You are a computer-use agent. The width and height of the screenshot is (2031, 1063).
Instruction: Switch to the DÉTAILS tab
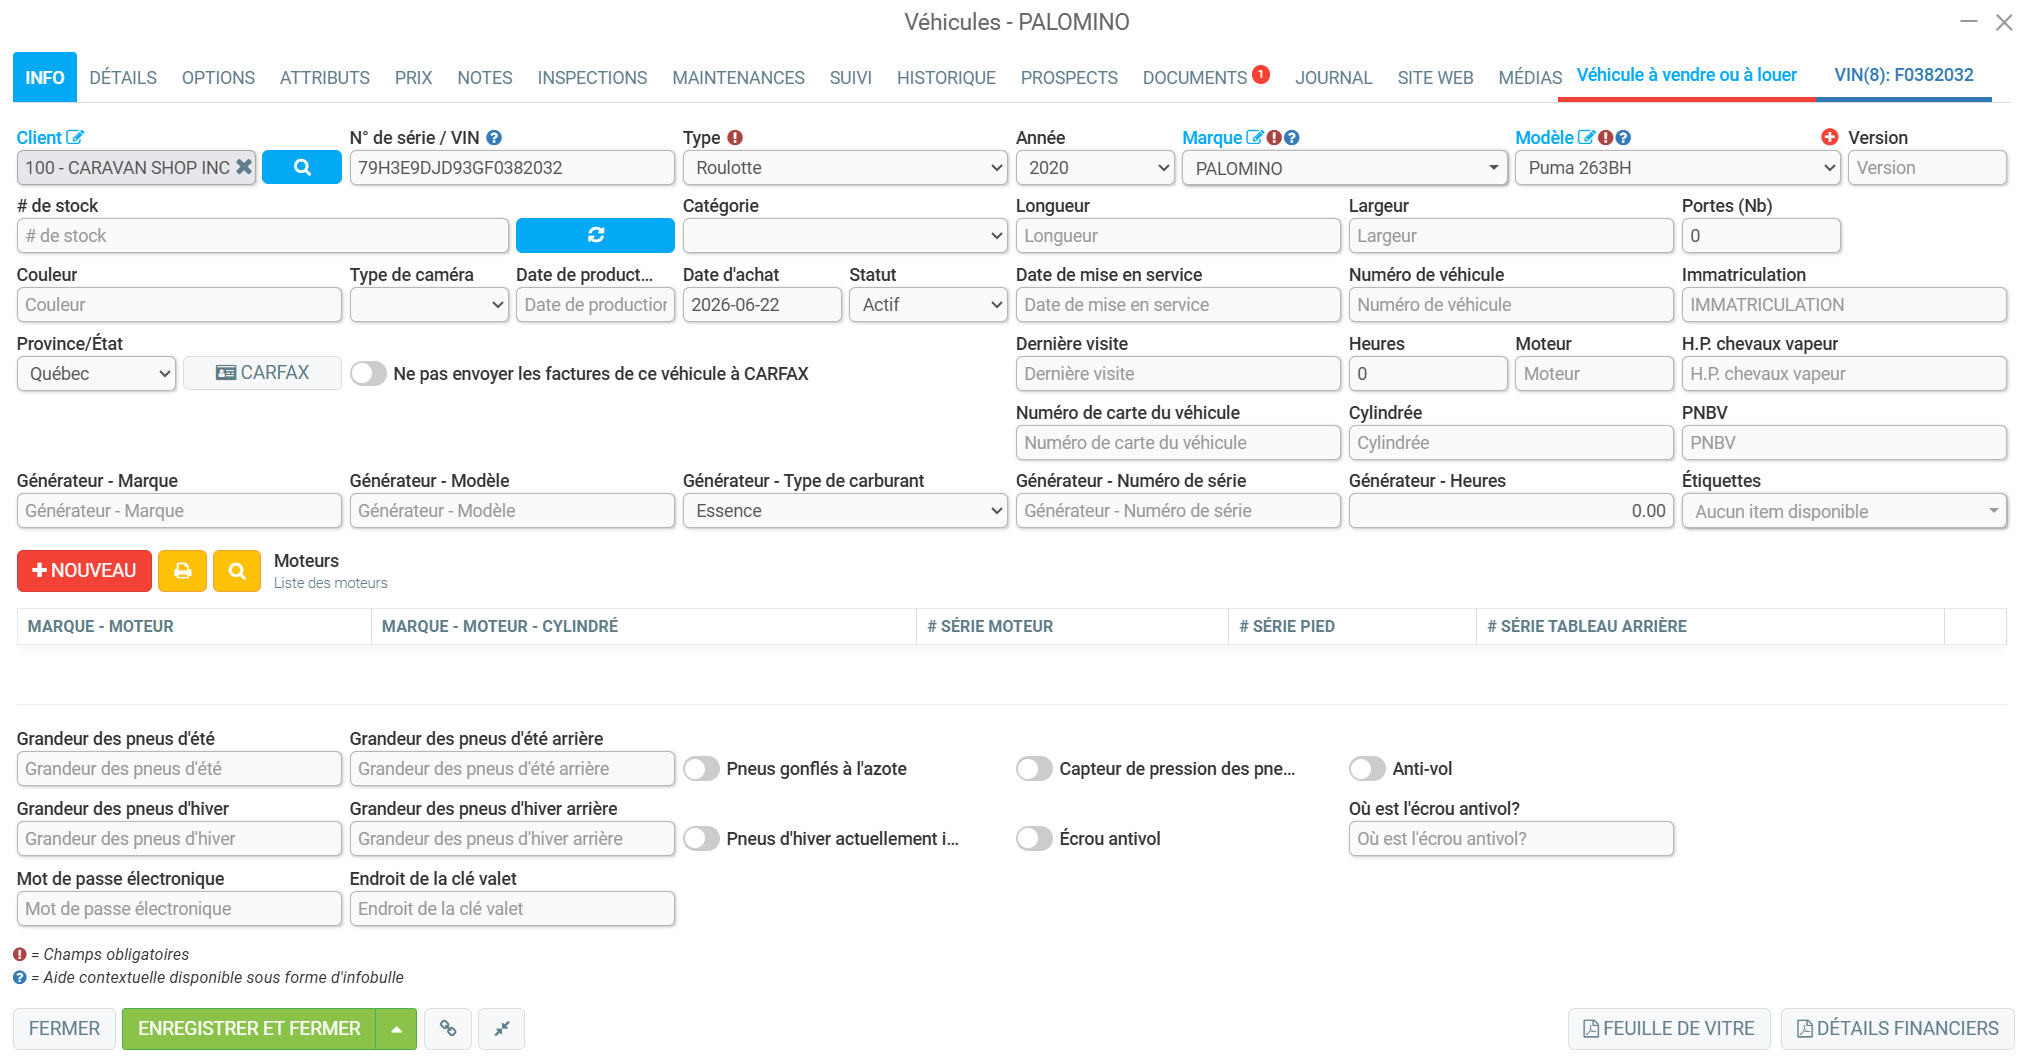(123, 78)
